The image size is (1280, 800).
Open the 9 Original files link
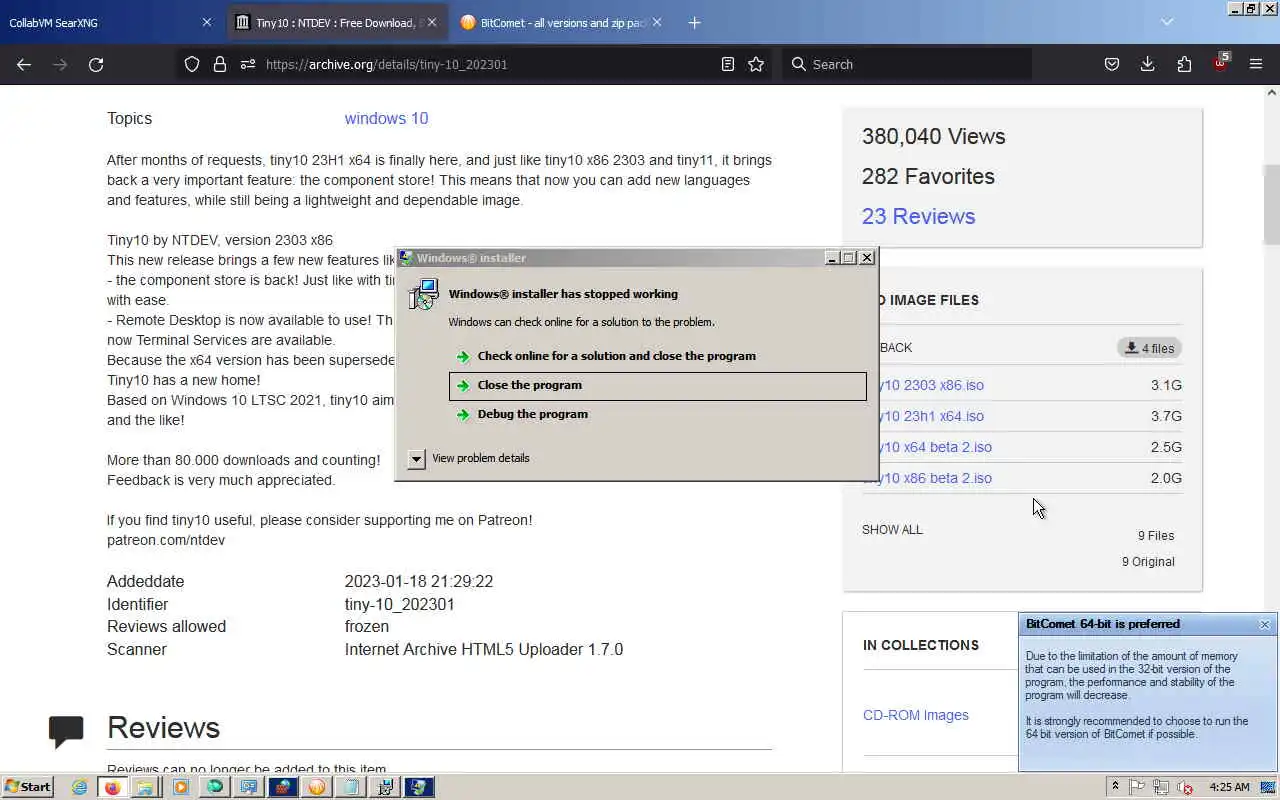(1148, 562)
